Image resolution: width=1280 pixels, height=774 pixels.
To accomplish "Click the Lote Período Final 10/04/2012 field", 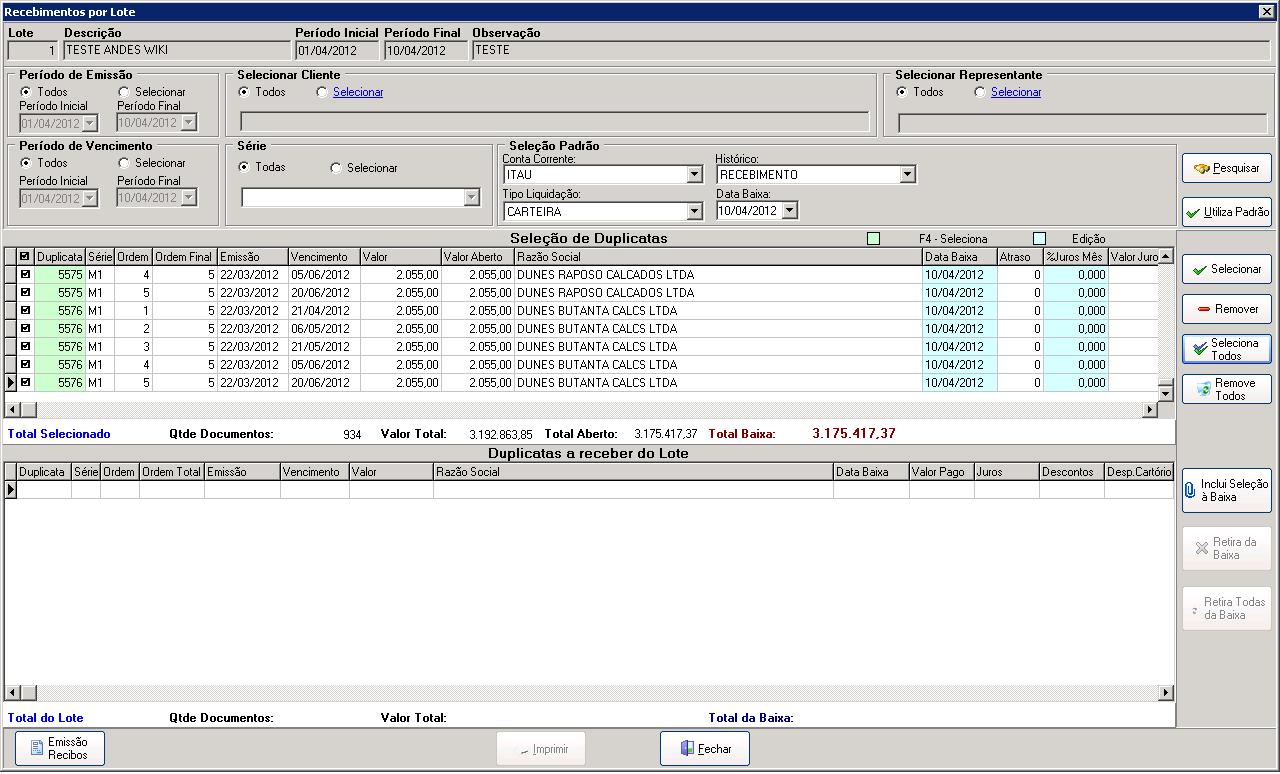I will [426, 50].
